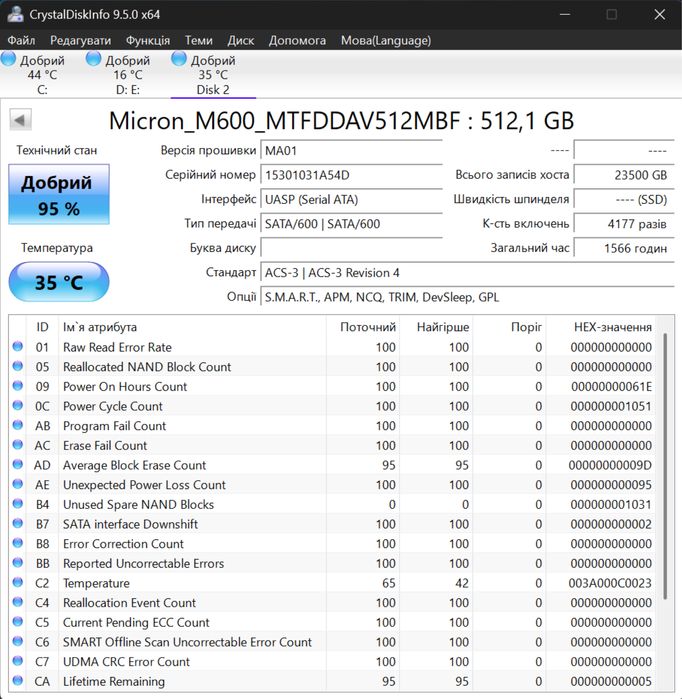Viewport: 682px width, 699px height.
Task: Click status orb of Raw Read Error Rate
Action: (18, 346)
